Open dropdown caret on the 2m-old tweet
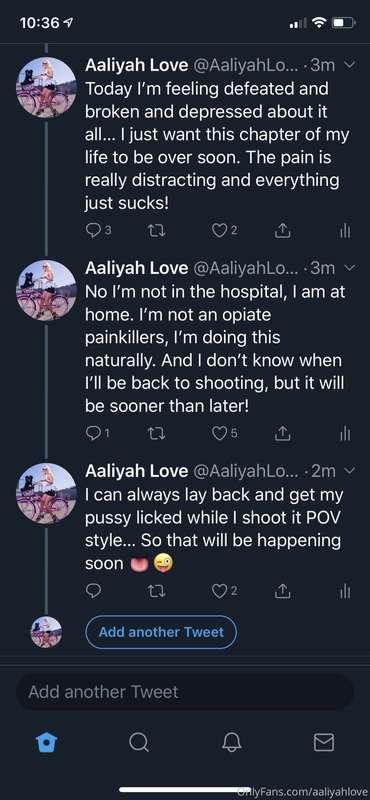 coord(350,470)
